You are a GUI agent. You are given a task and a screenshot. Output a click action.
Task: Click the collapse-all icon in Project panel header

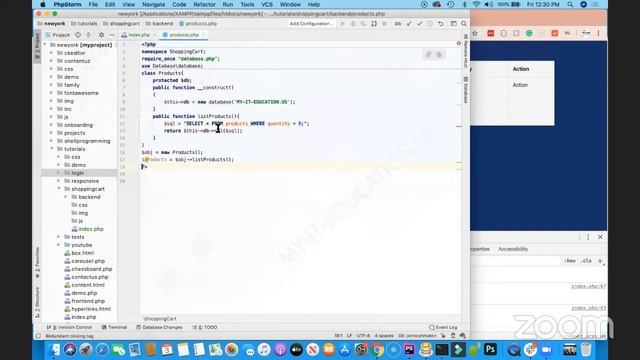point(89,35)
